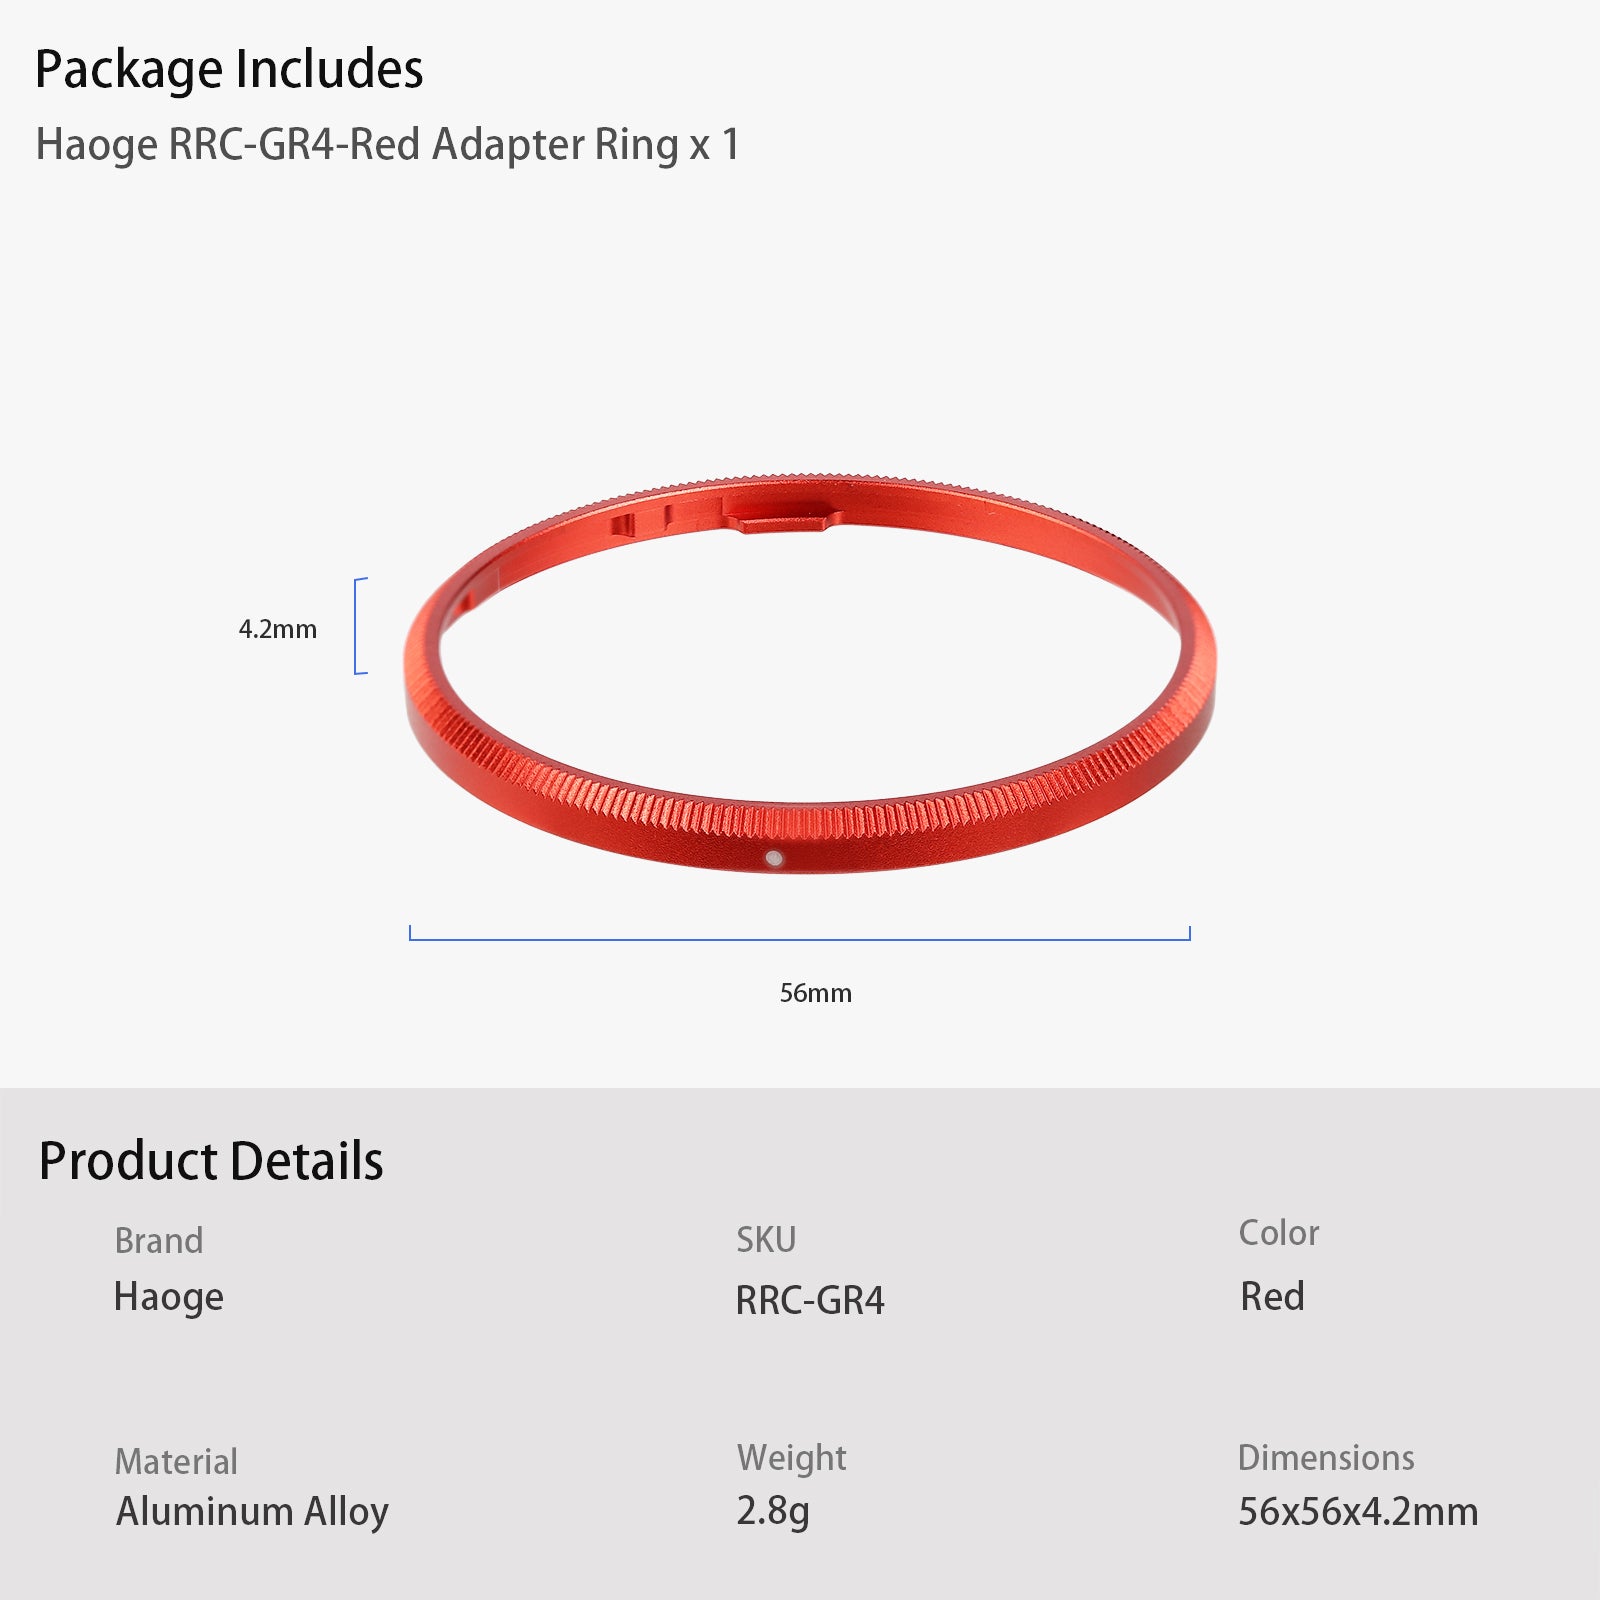The width and height of the screenshot is (1600, 1600).
Task: Click the SKU field label
Action: [766, 1240]
